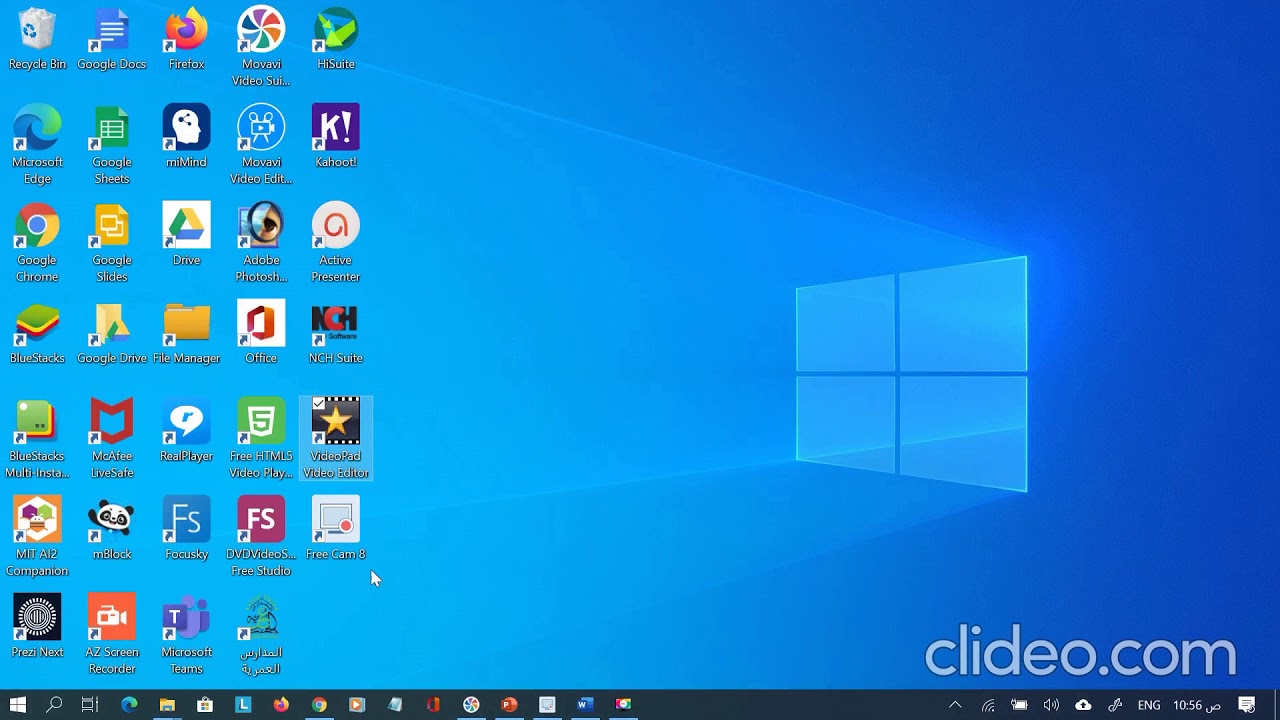This screenshot has height=720, width=1280.
Task: Select the Active Presenter desktop shortcut
Action: (x=336, y=242)
